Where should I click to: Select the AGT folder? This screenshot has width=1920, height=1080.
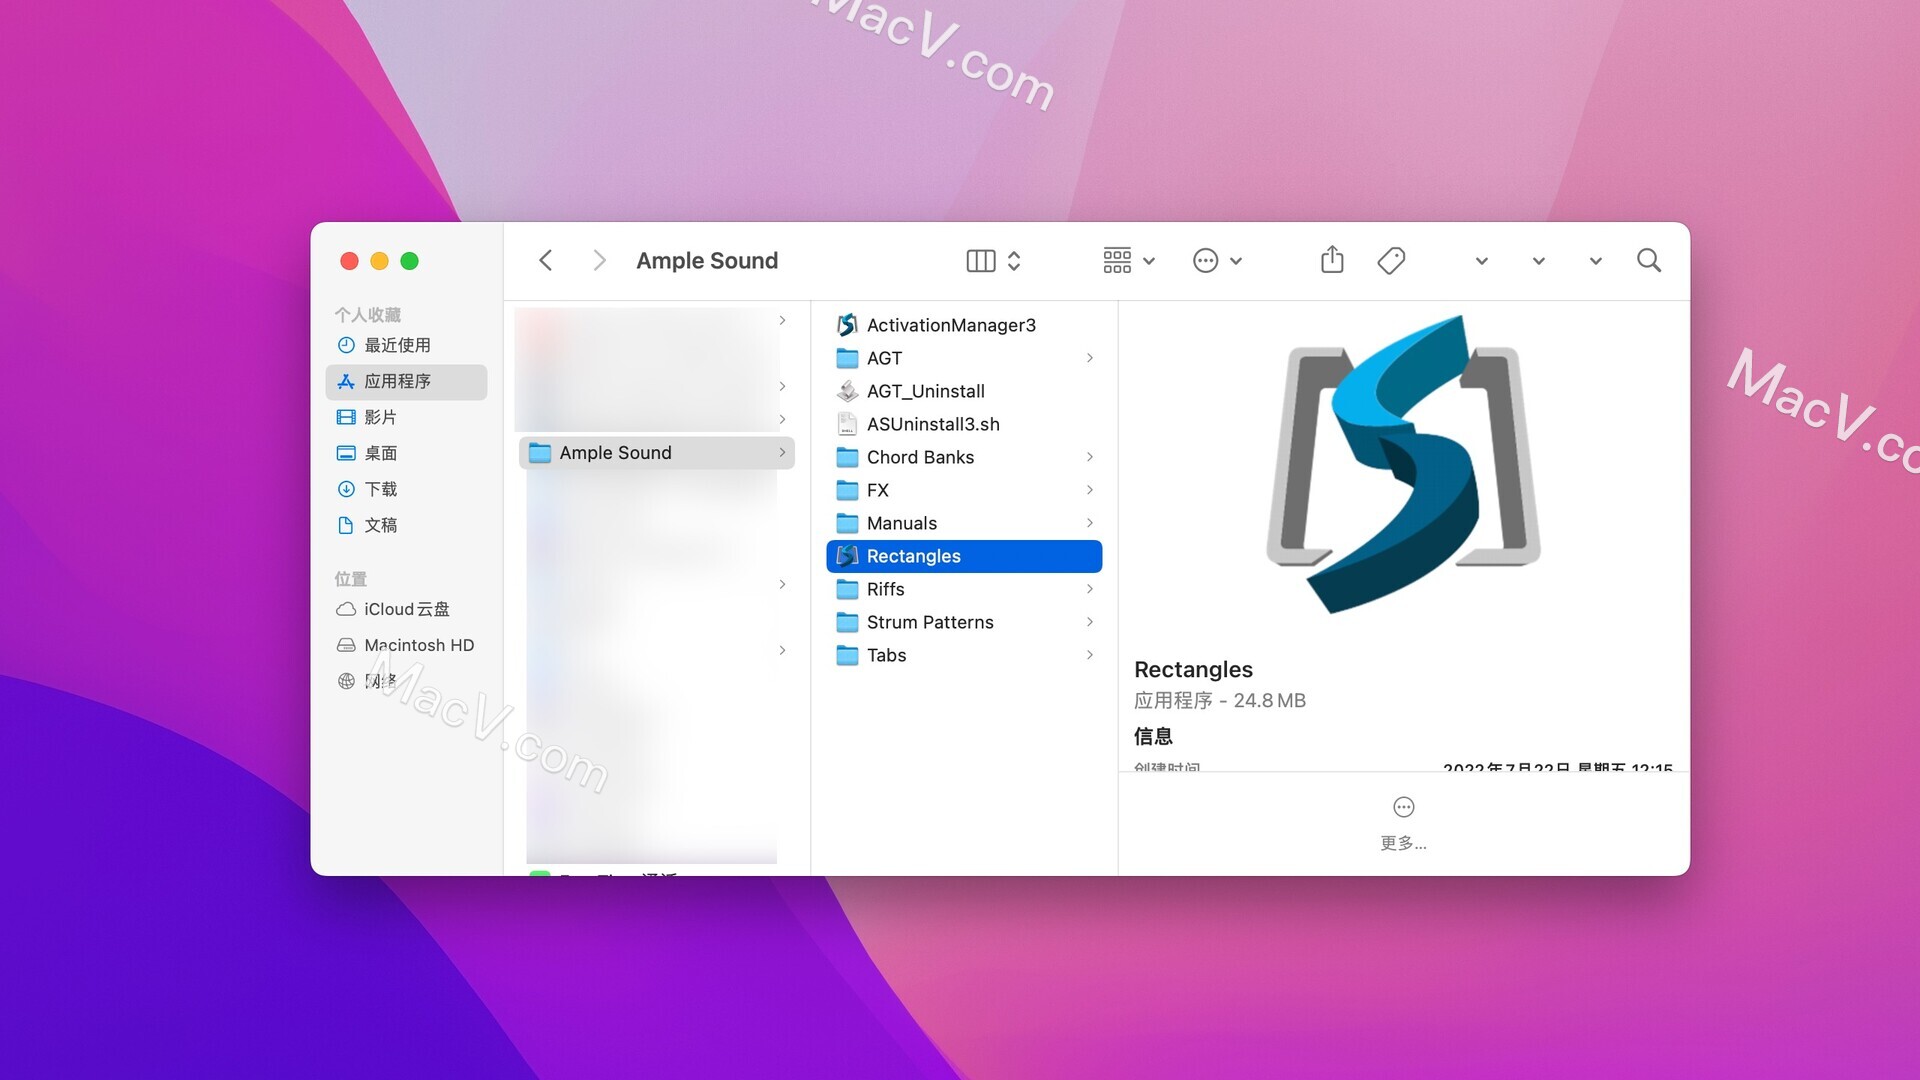tap(964, 358)
